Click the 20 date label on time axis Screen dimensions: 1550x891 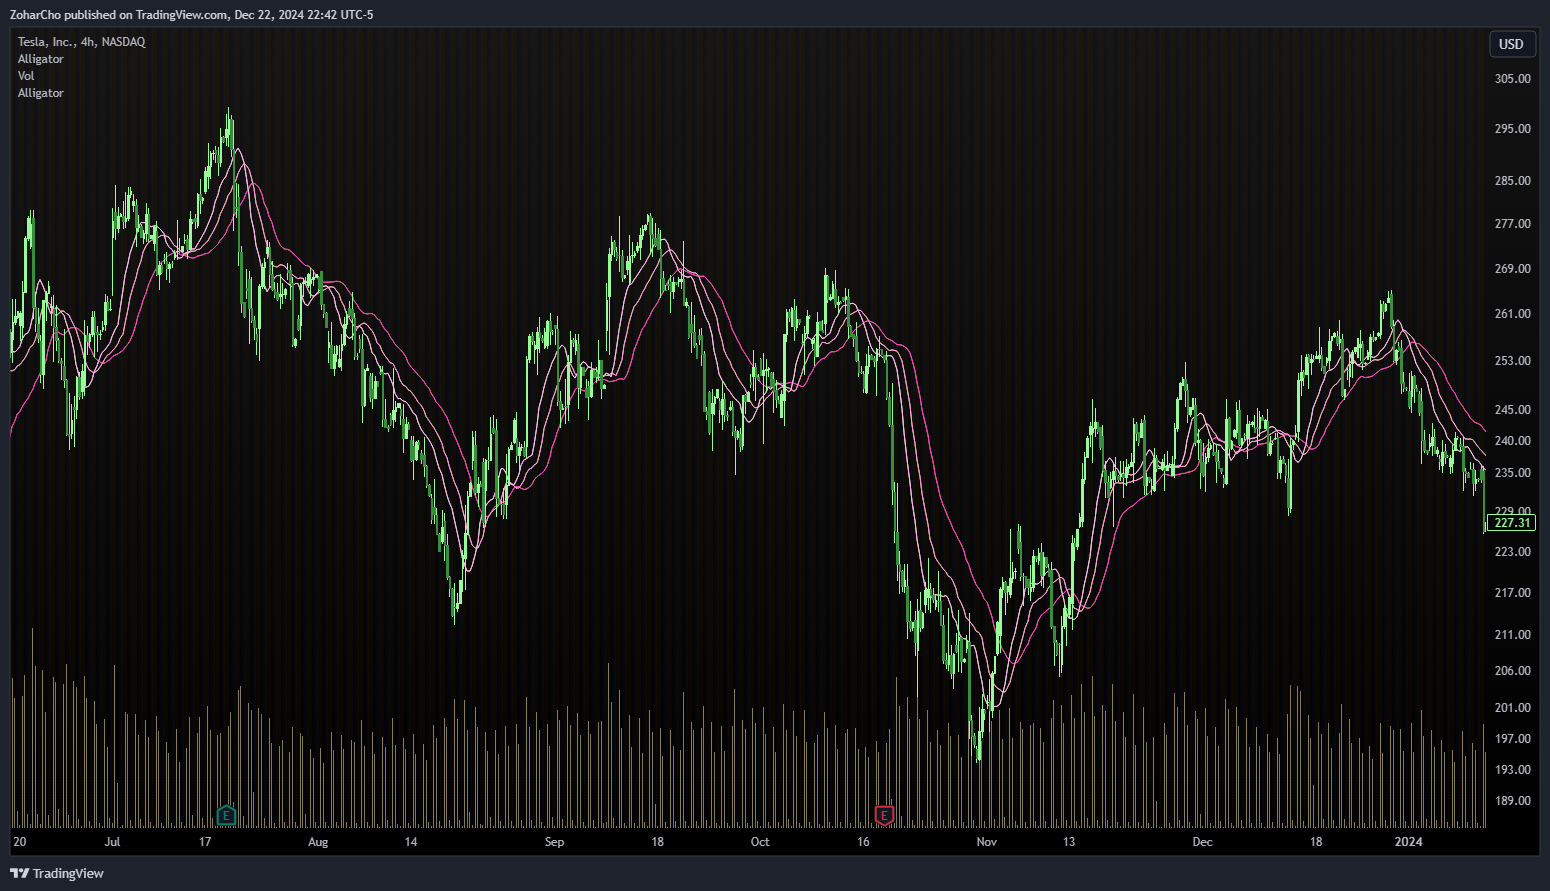coord(20,842)
